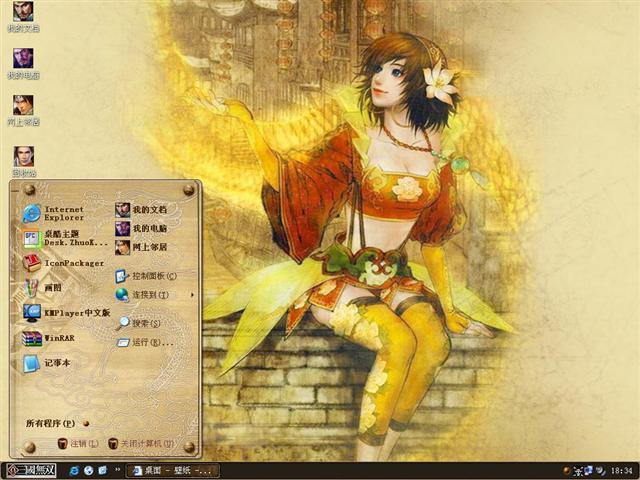Launch KMPlayer中文版 from the start menu
Screen dimensions: 640x480
tap(67, 313)
